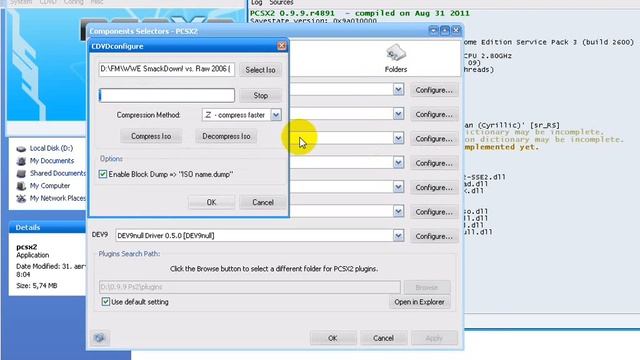Click the Stop button
This screenshot has height=360, width=640.
pyautogui.click(x=260, y=96)
